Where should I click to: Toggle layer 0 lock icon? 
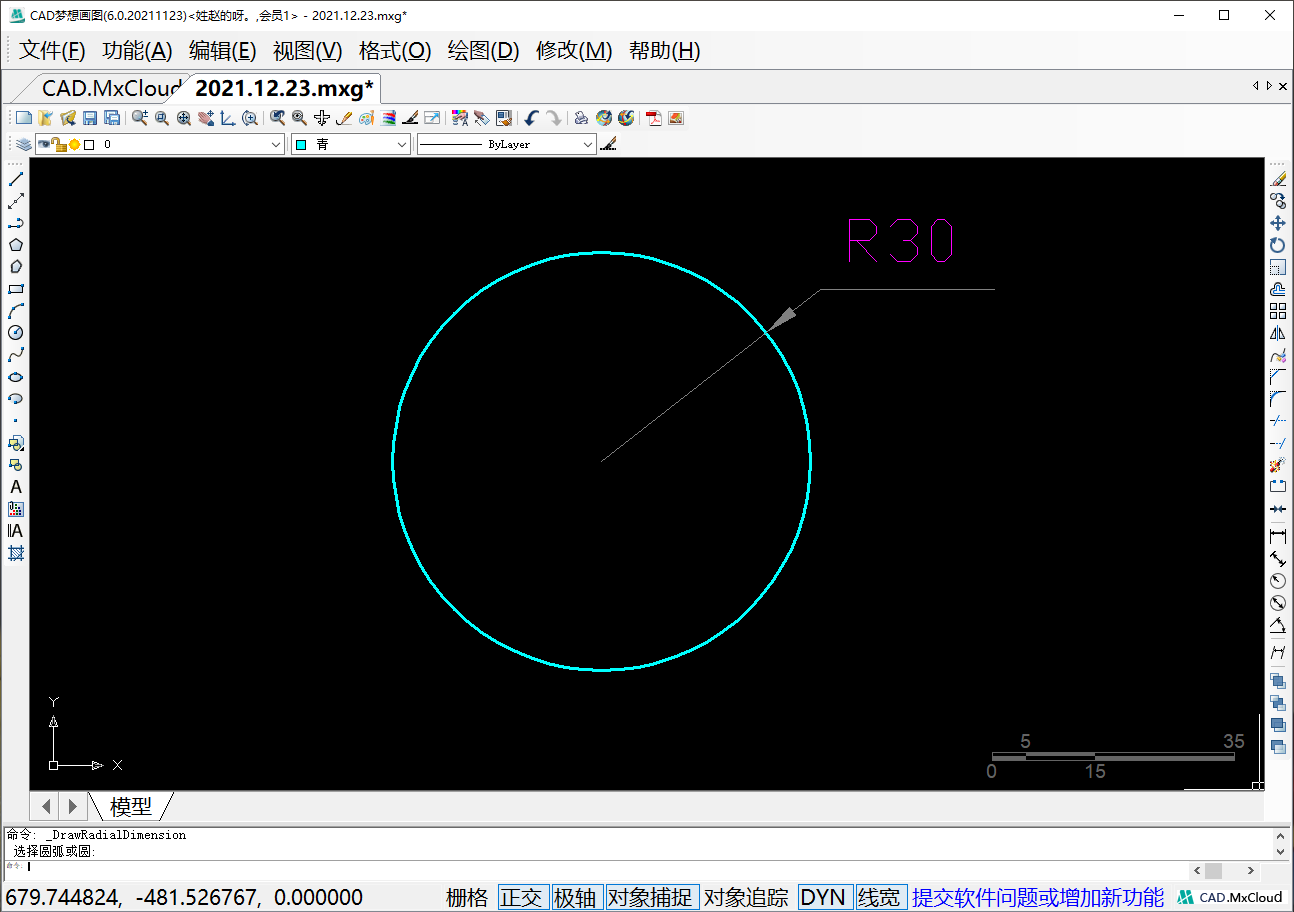[x=60, y=145]
